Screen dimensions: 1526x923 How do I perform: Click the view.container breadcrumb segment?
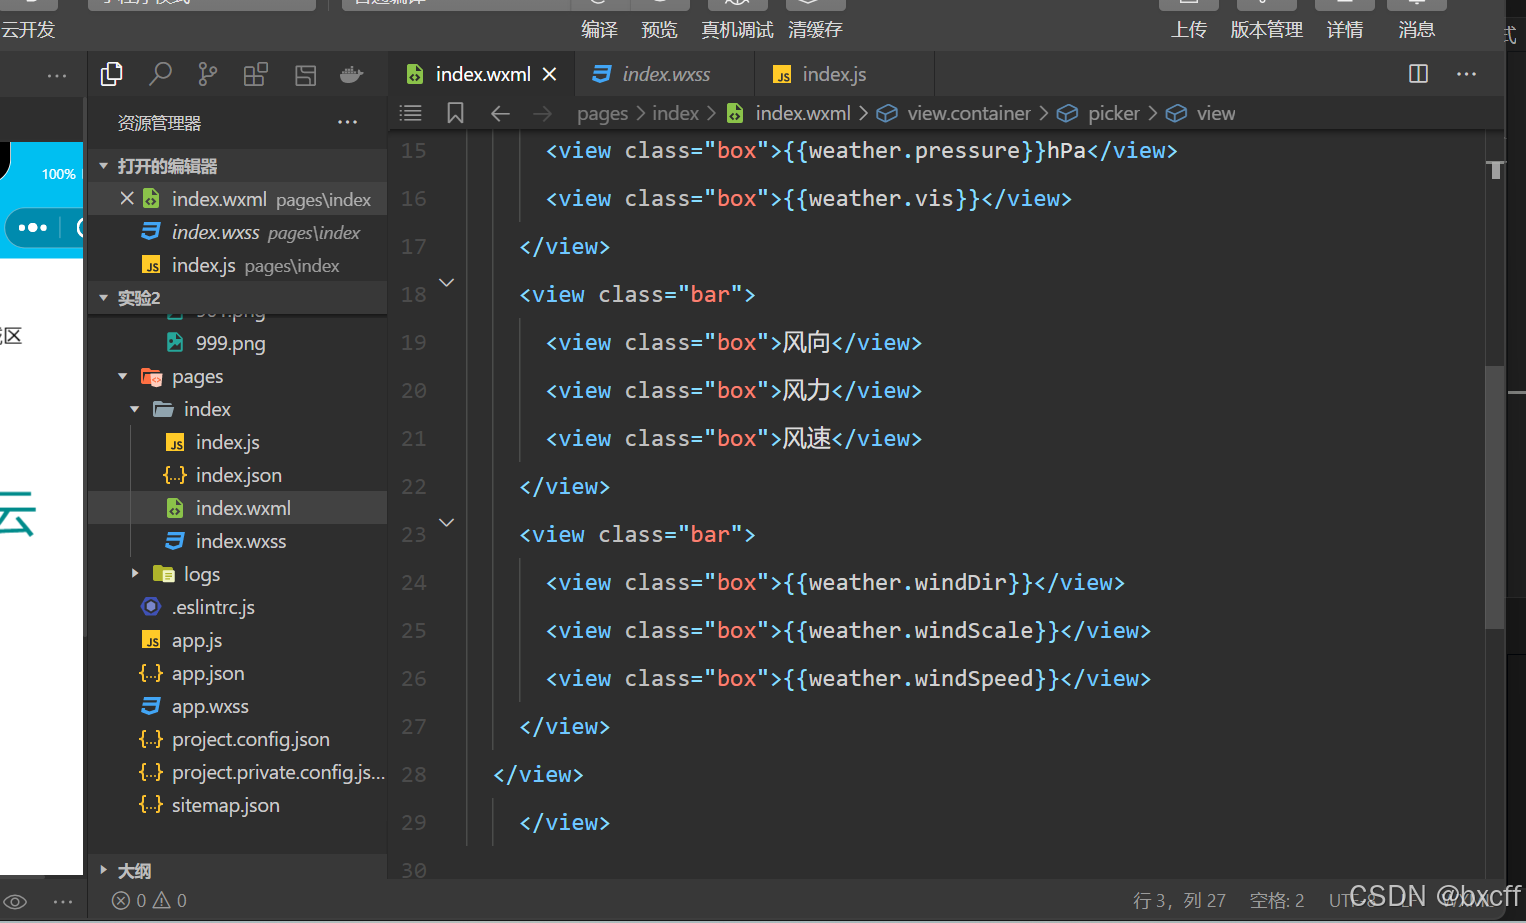coord(968,114)
